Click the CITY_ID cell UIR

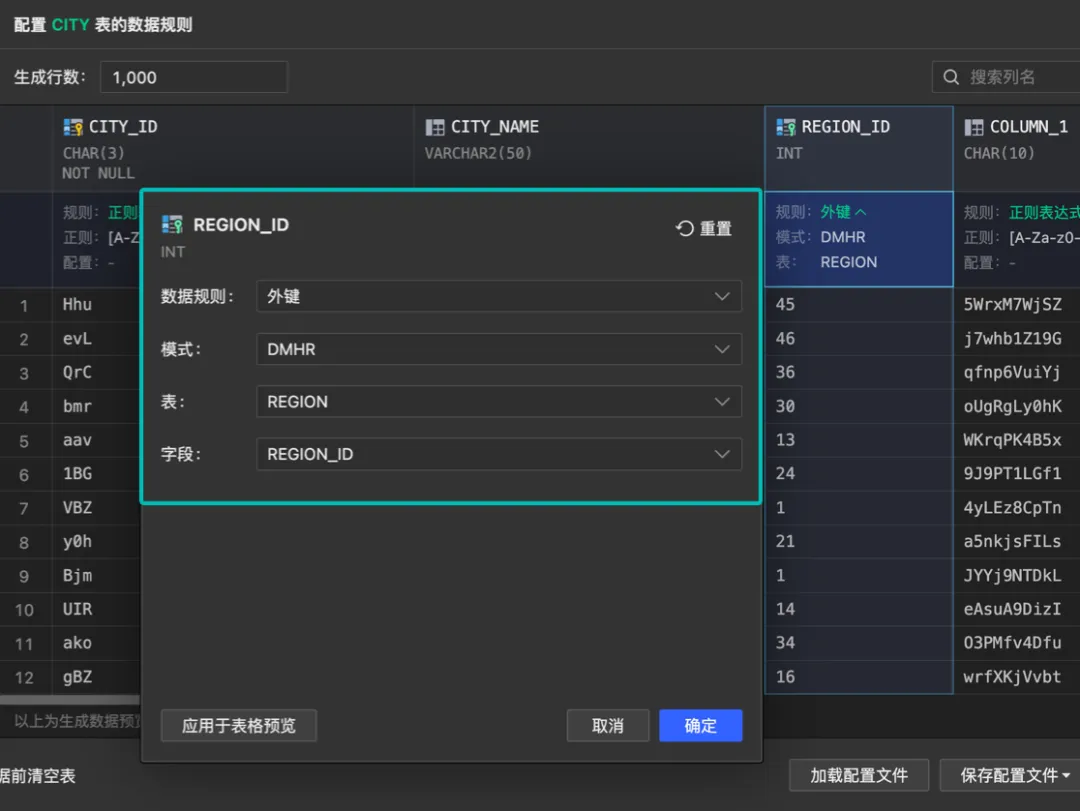pos(77,608)
